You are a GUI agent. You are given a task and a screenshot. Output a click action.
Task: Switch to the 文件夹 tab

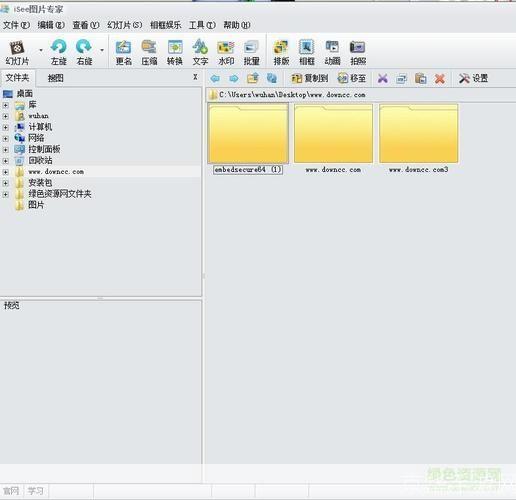pos(17,78)
